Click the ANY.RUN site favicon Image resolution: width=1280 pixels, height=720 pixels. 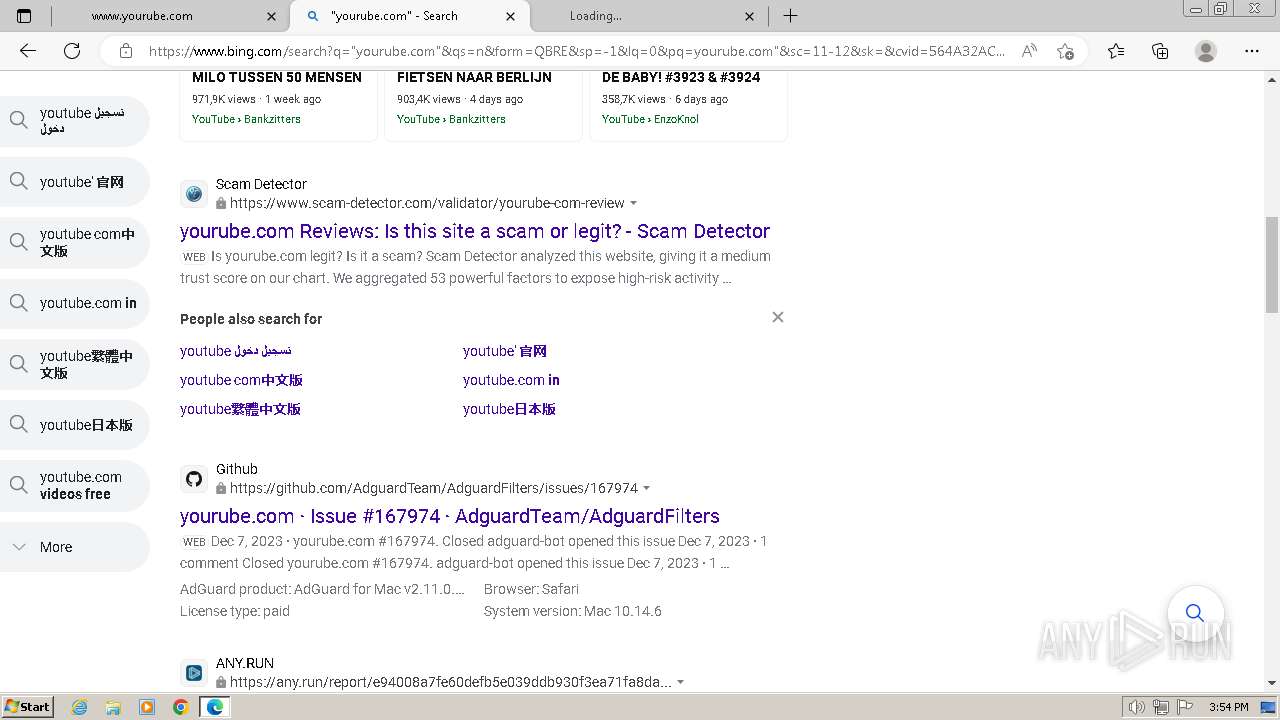194,673
